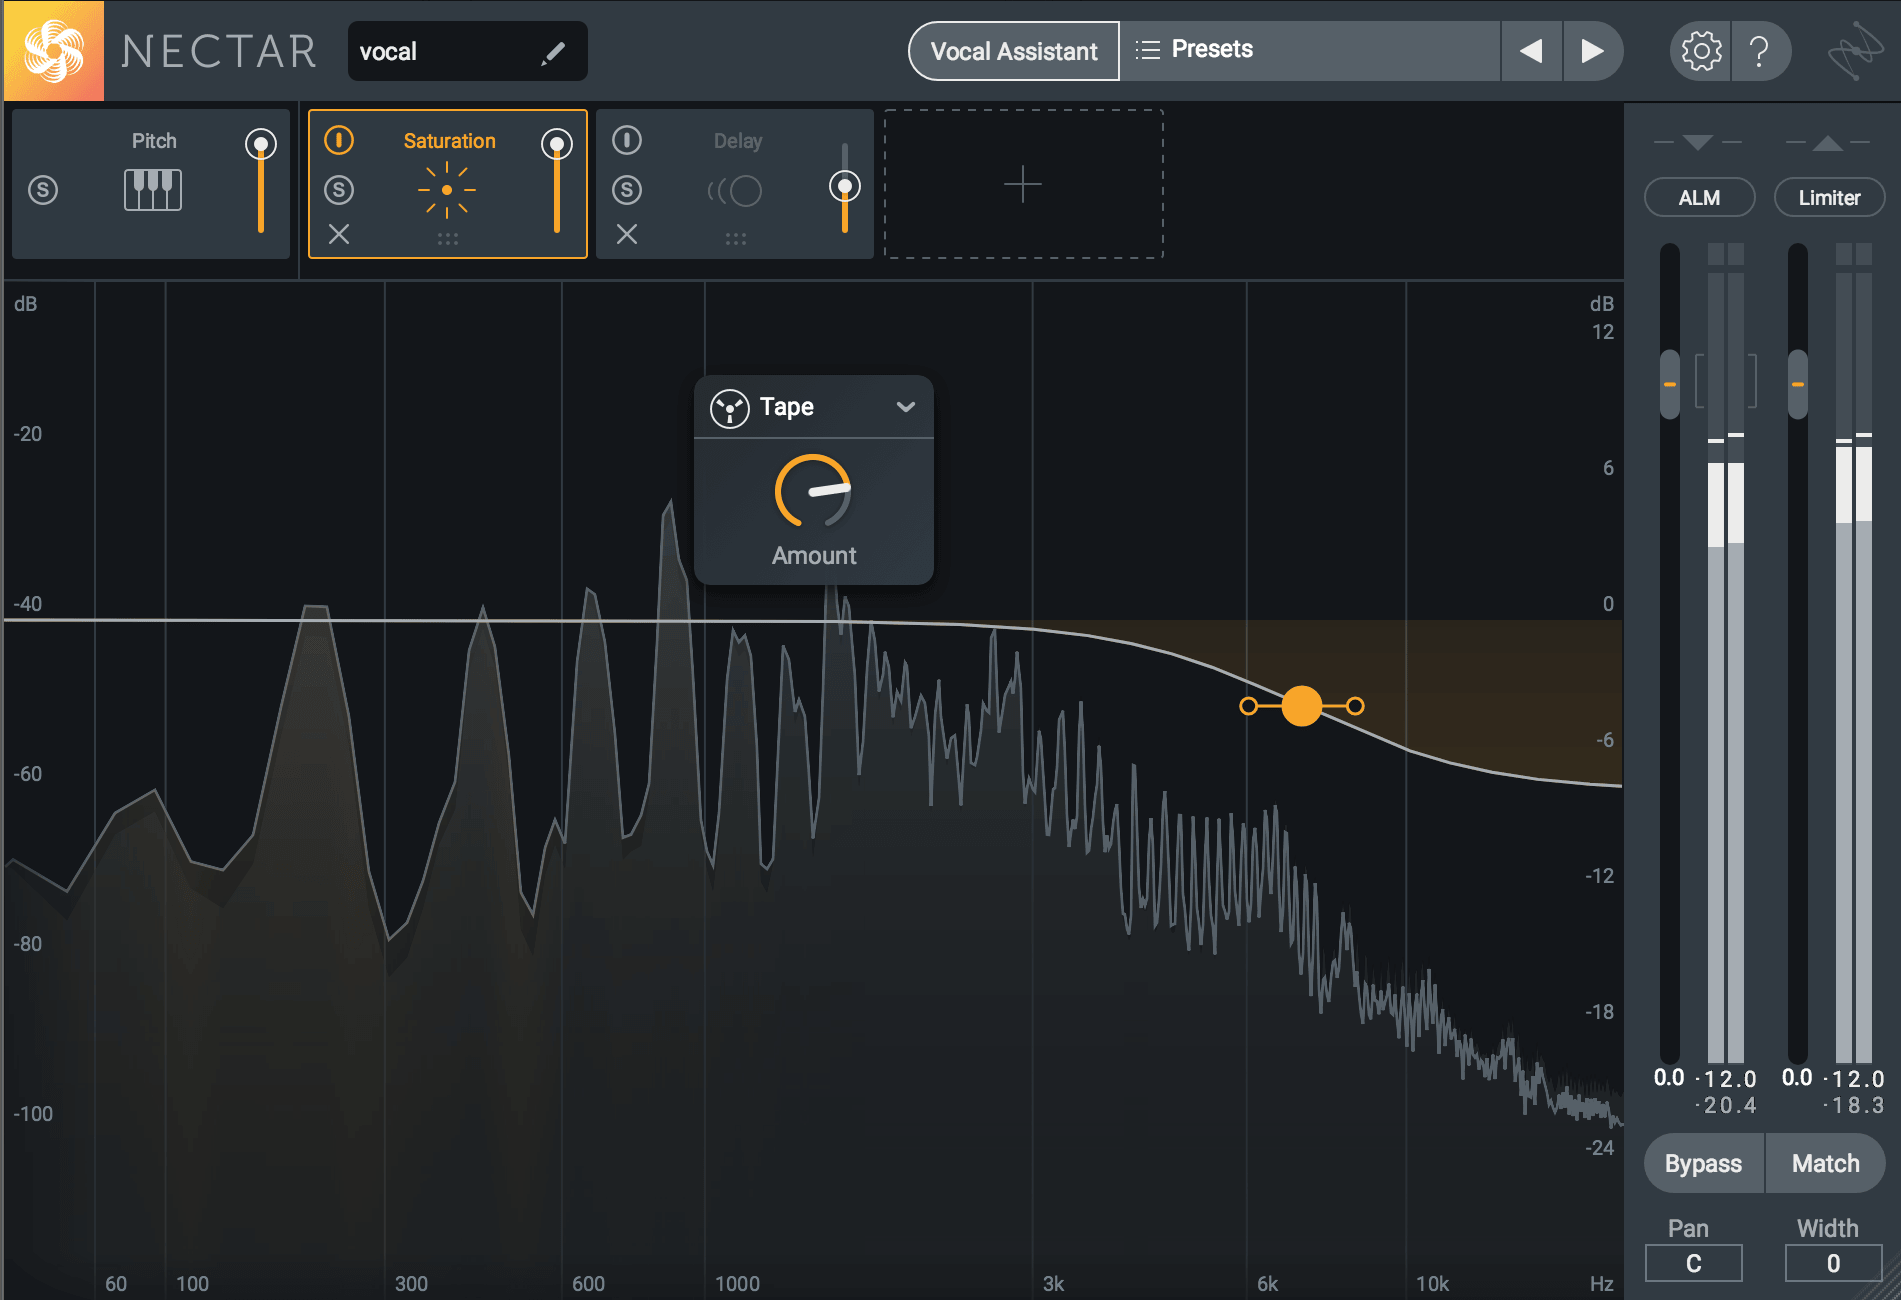The image size is (1901, 1300).
Task: Click the input meter down-triangle icon
Action: (x=1698, y=143)
